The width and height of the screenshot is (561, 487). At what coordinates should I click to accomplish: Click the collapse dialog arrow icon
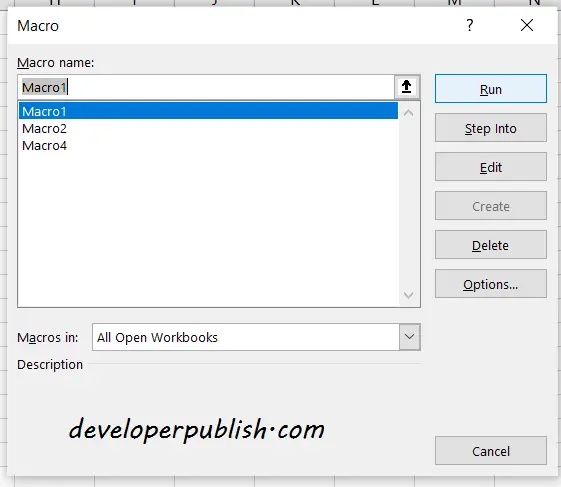pos(406,87)
